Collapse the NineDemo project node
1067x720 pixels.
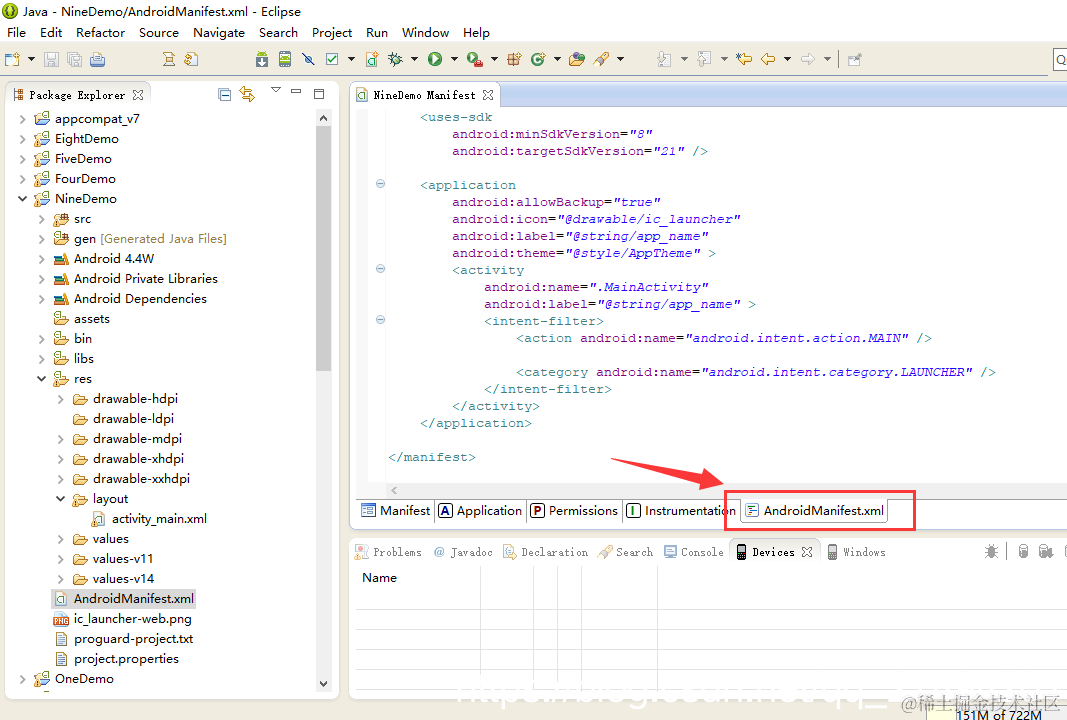(22, 199)
